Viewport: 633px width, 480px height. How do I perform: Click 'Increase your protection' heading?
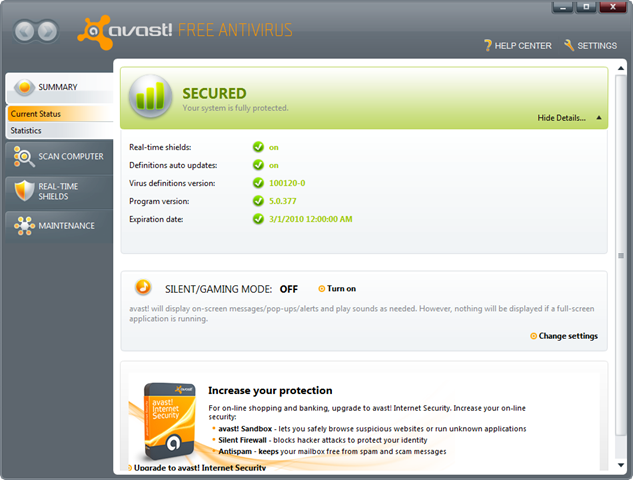[270, 390]
